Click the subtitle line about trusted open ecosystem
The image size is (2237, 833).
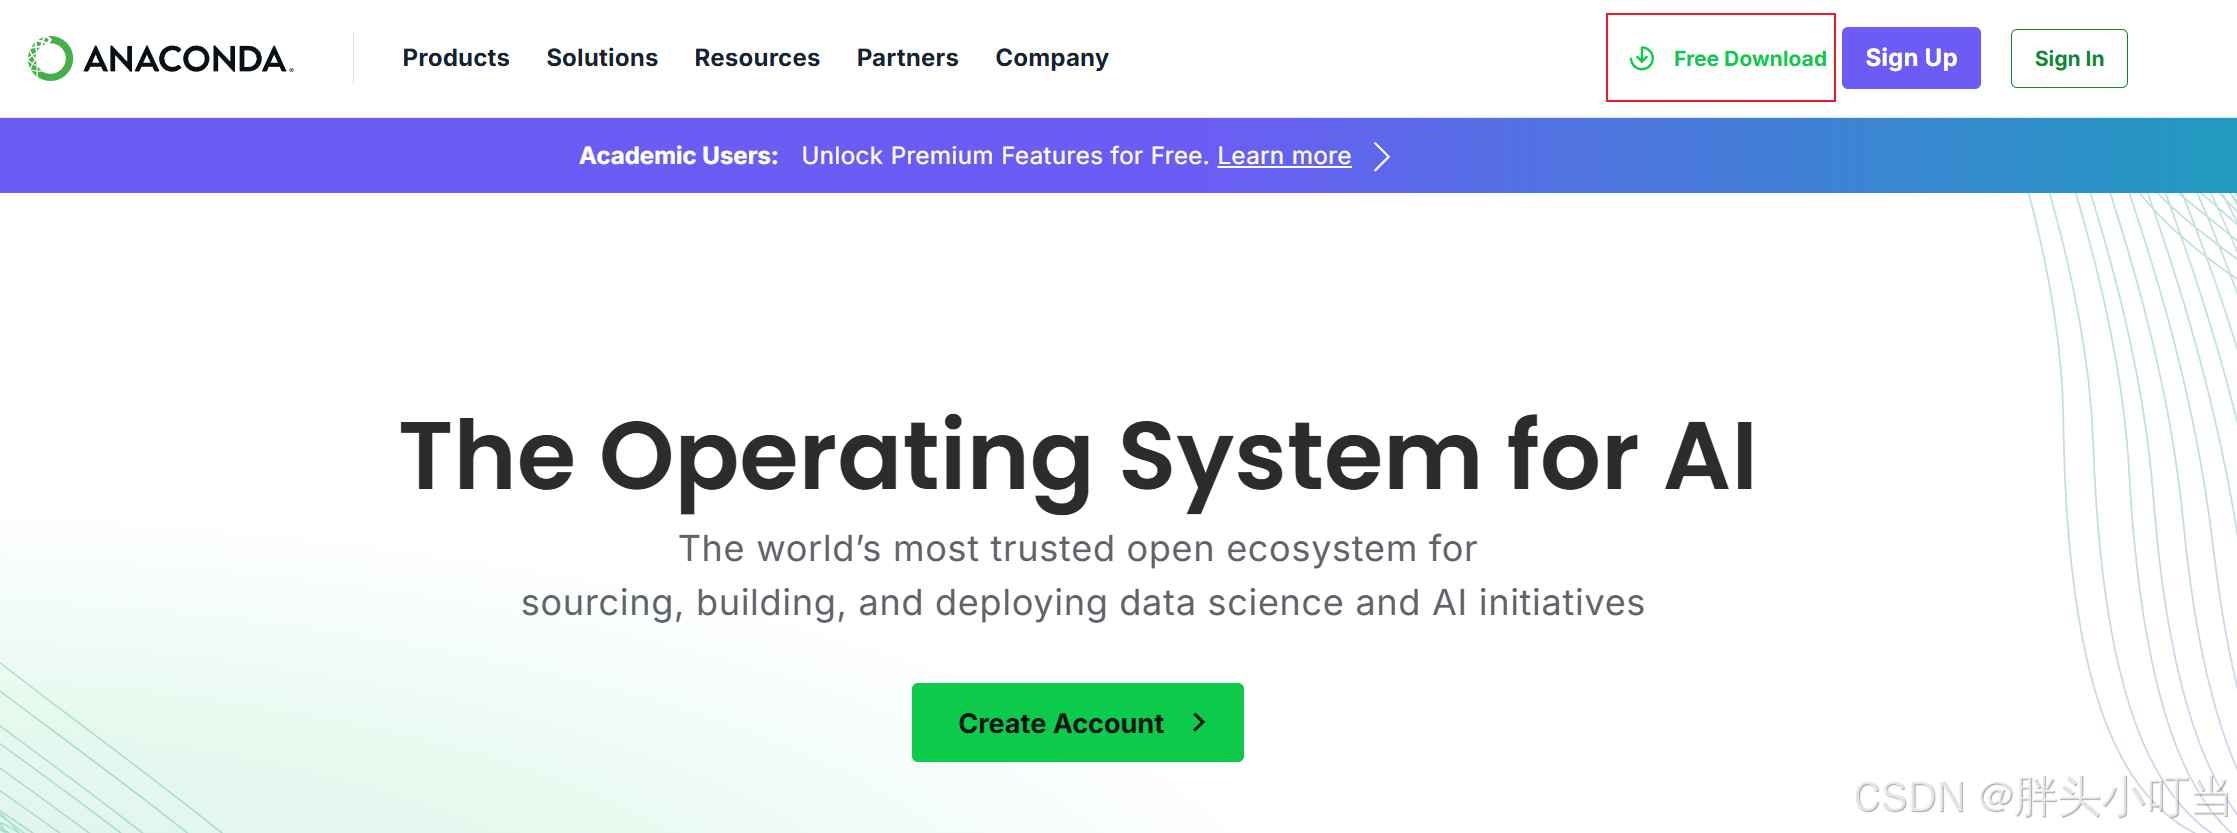tap(1078, 548)
